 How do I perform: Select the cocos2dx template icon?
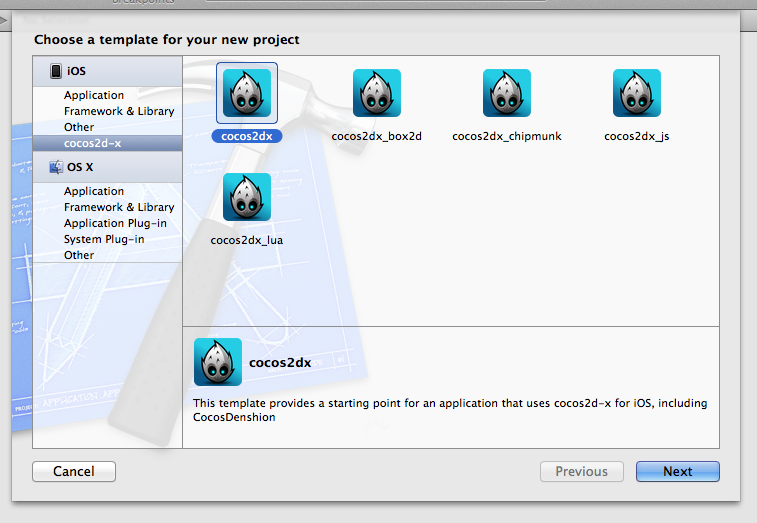coord(247,93)
